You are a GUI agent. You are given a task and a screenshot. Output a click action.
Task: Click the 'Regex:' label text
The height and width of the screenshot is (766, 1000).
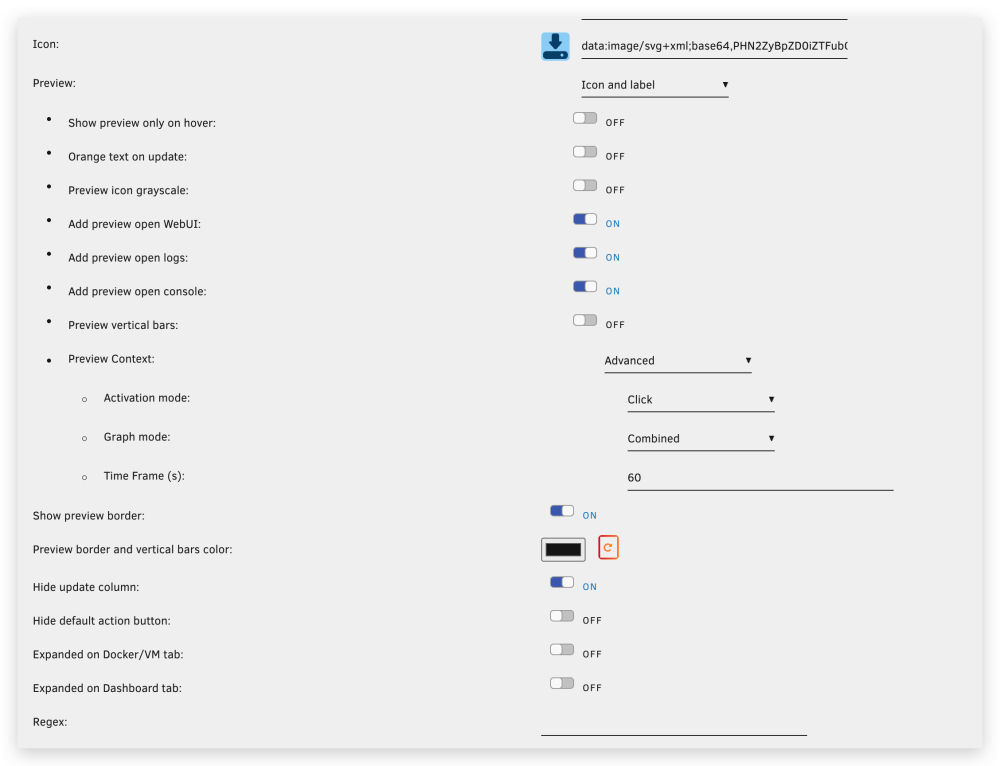point(50,722)
